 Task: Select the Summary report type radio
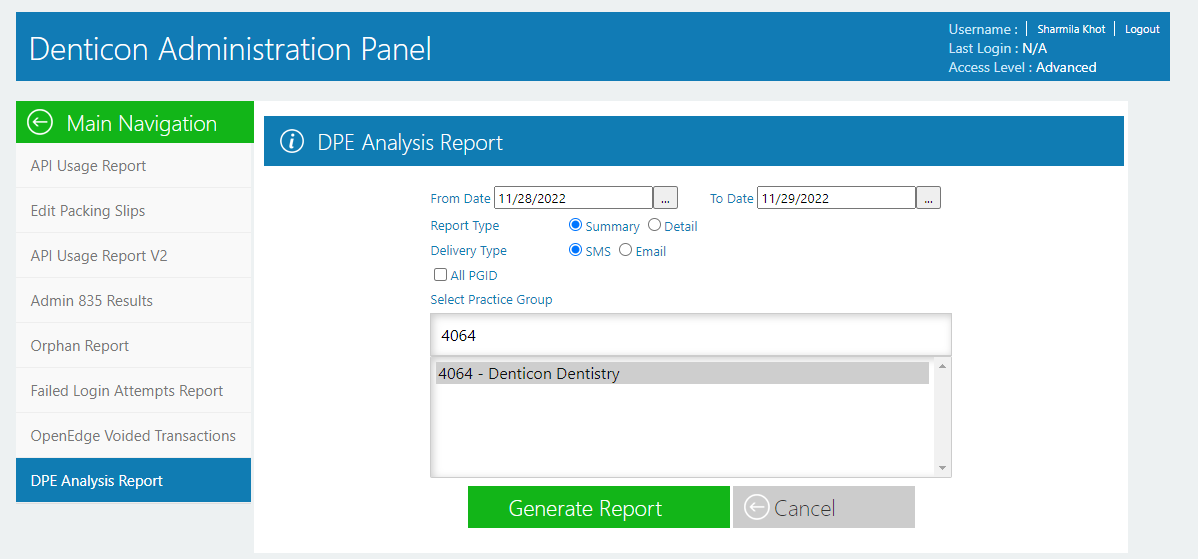[x=575, y=225]
